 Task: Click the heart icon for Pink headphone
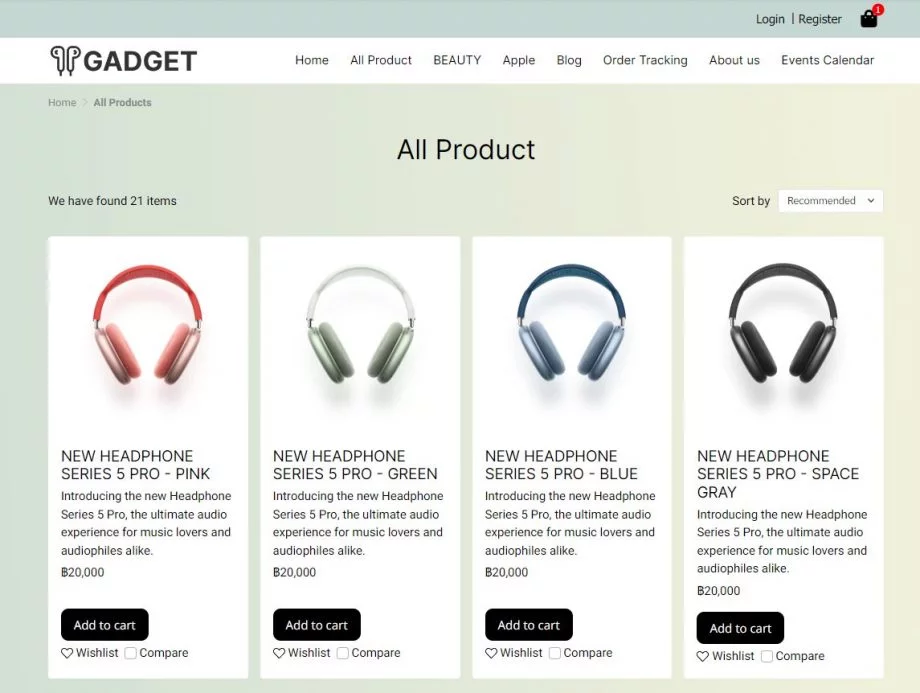[67, 653]
